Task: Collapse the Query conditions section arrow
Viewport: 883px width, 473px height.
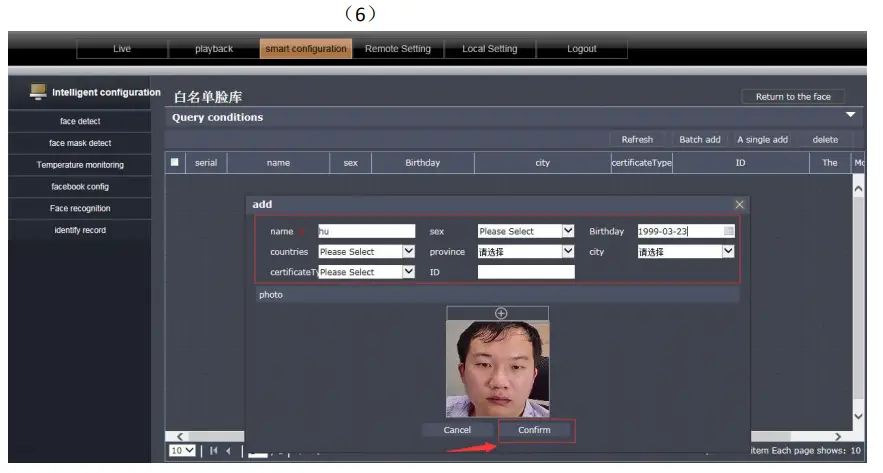Action: (851, 117)
